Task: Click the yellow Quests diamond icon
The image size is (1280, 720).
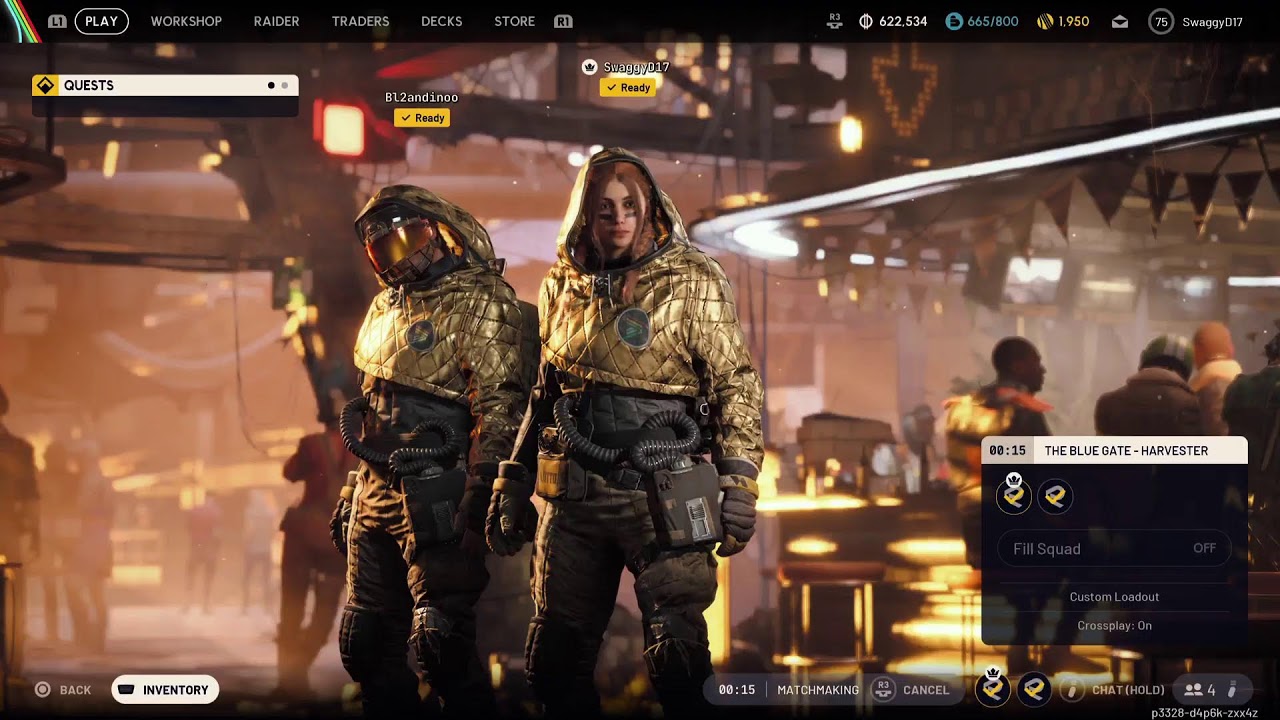Action: [45, 85]
